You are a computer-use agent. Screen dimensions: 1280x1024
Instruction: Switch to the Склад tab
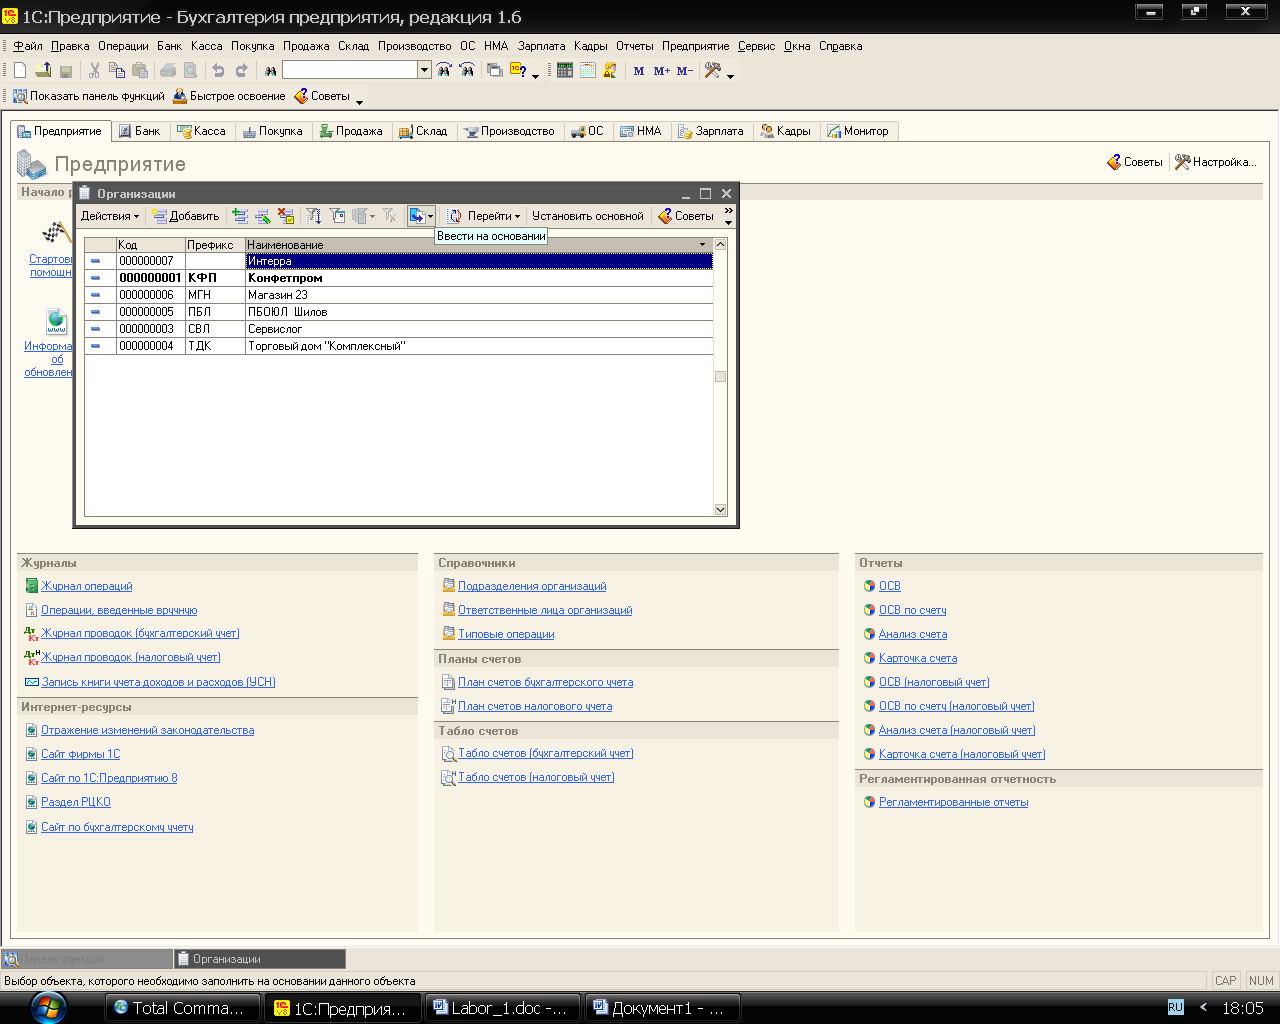pos(423,131)
